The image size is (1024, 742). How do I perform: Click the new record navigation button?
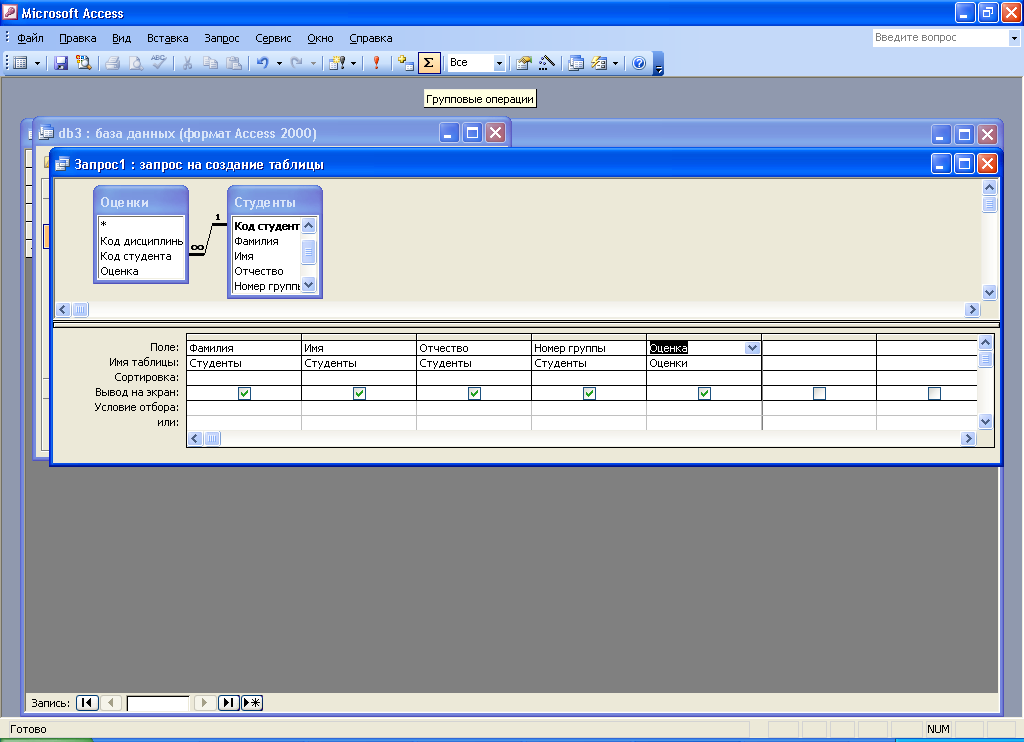(x=252, y=703)
